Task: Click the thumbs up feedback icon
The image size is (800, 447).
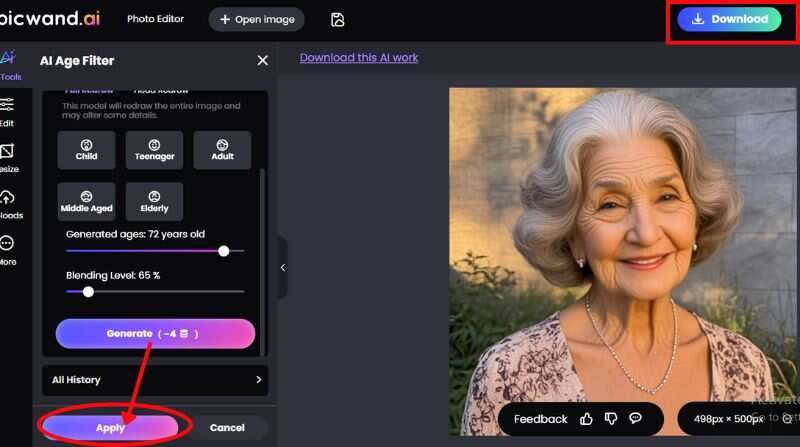Action: click(586, 419)
